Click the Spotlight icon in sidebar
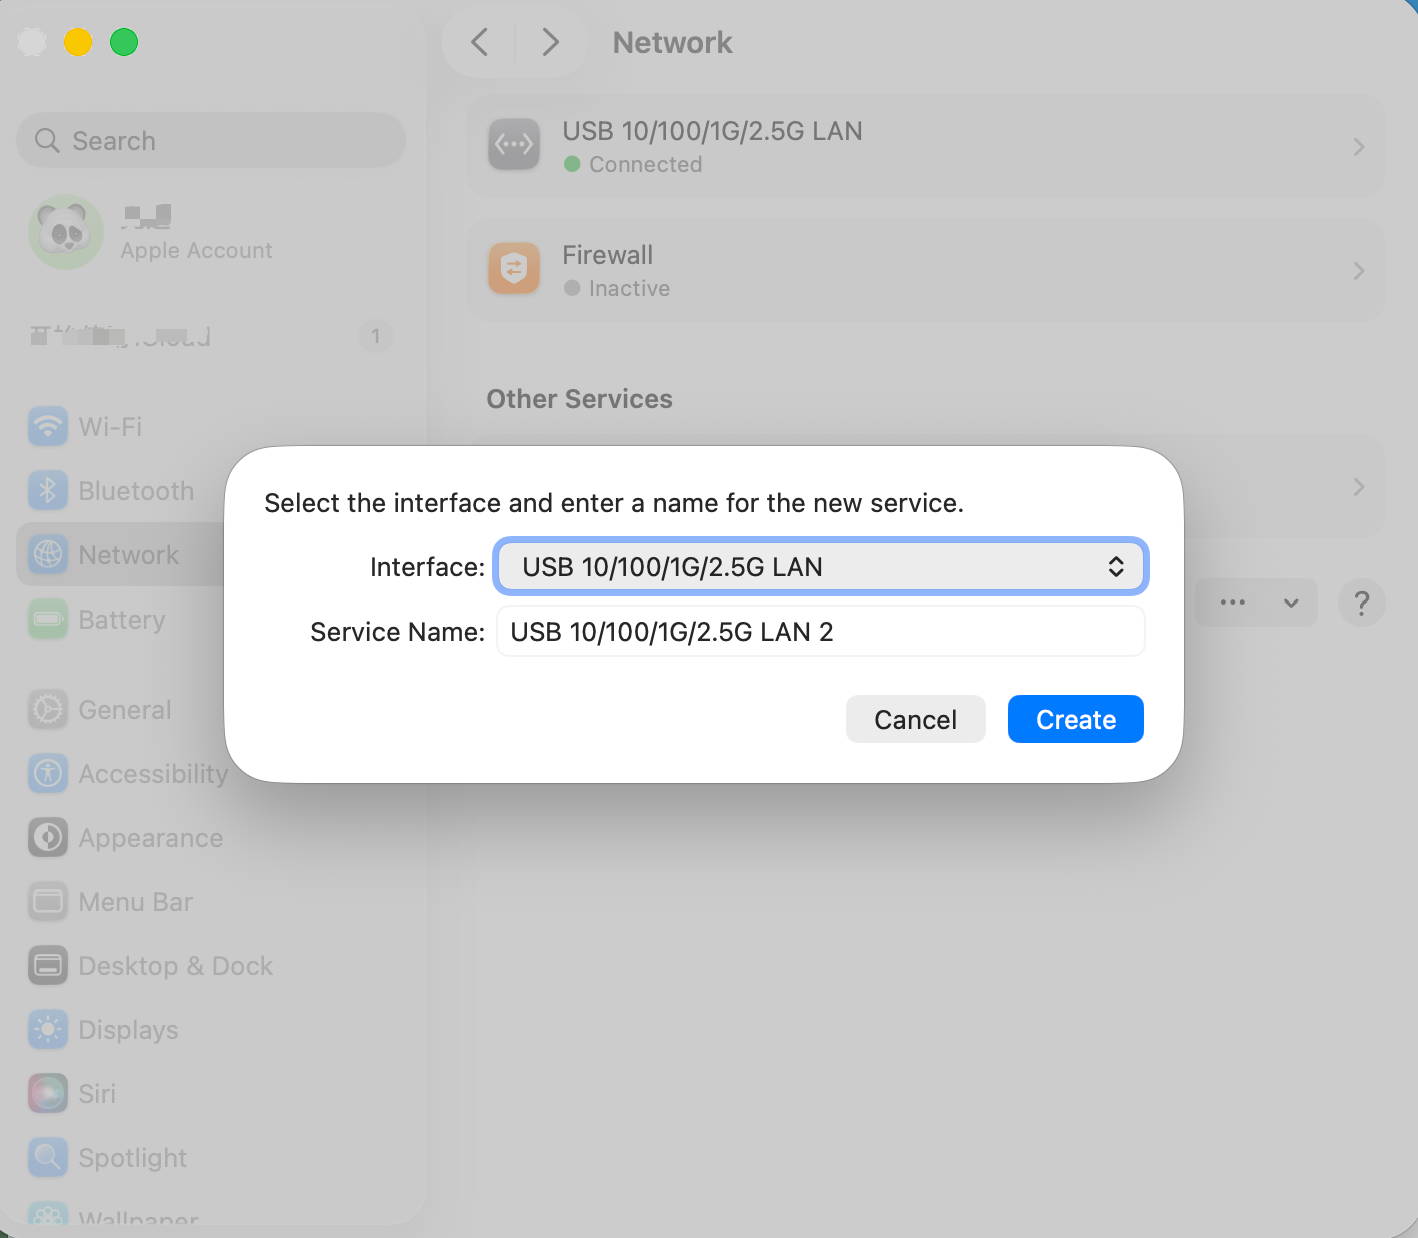The height and width of the screenshot is (1238, 1418). tap(48, 1157)
